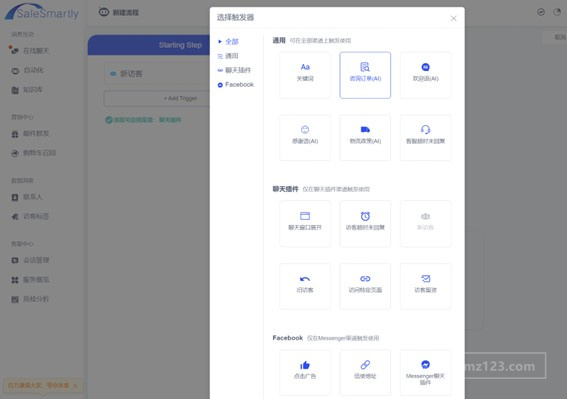The width and height of the screenshot is (567, 399).
Task: Pick the 欢迎语(AI) greeting trigger
Action: [x=425, y=75]
